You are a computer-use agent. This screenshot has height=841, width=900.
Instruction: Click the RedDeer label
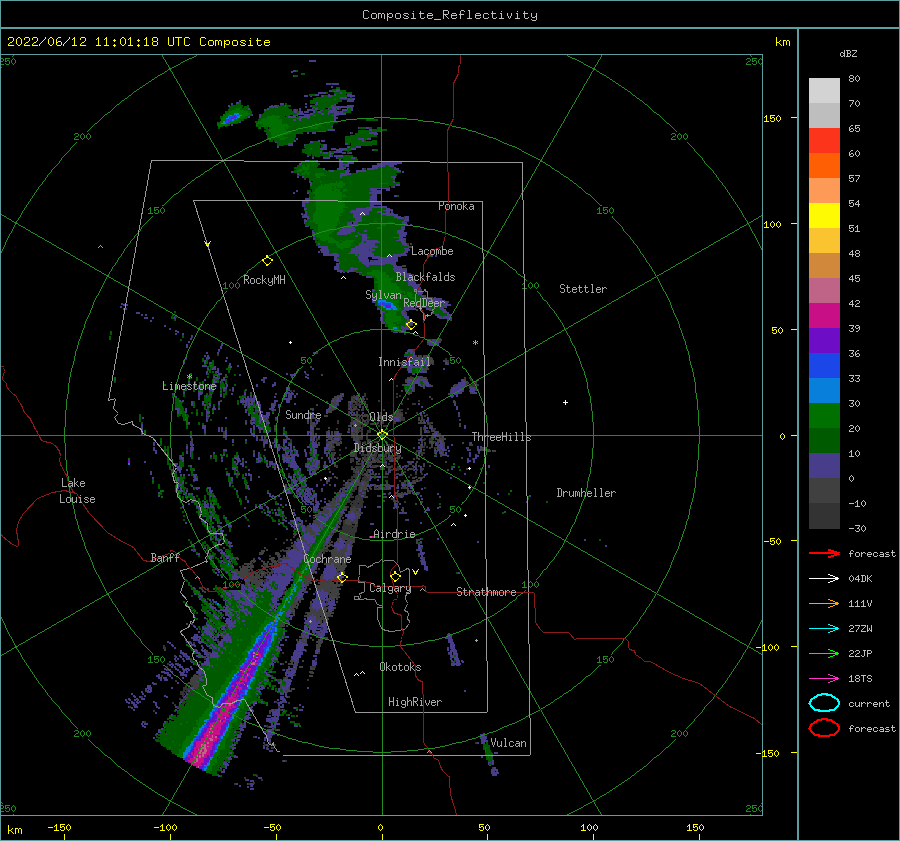(424, 303)
